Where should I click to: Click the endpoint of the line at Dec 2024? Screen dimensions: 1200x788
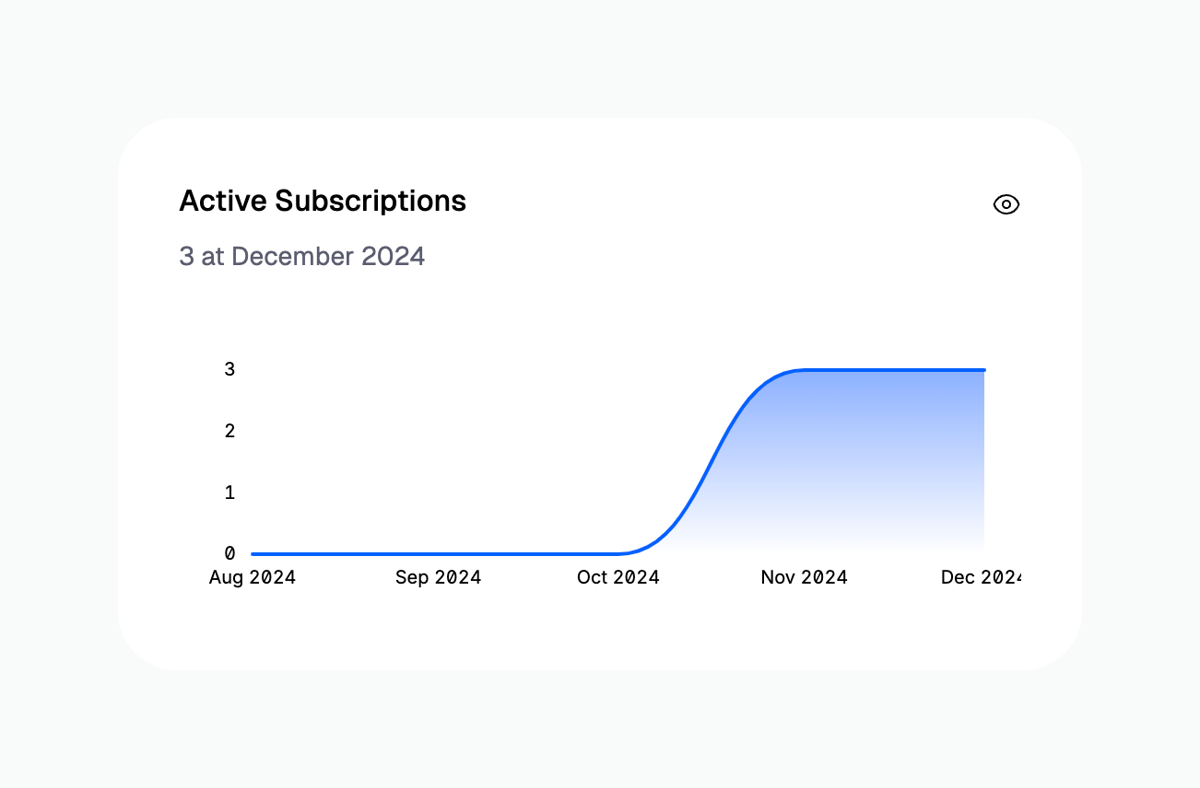point(983,369)
